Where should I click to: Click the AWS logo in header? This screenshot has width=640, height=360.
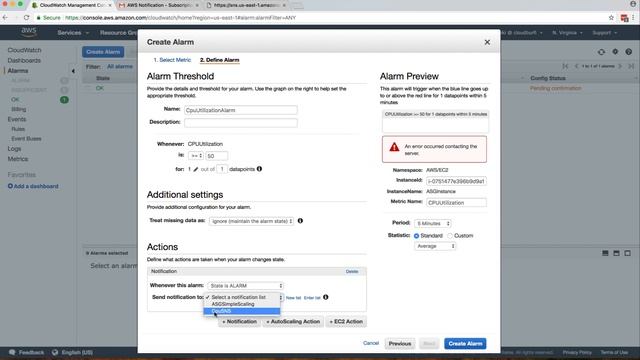(x=29, y=32)
